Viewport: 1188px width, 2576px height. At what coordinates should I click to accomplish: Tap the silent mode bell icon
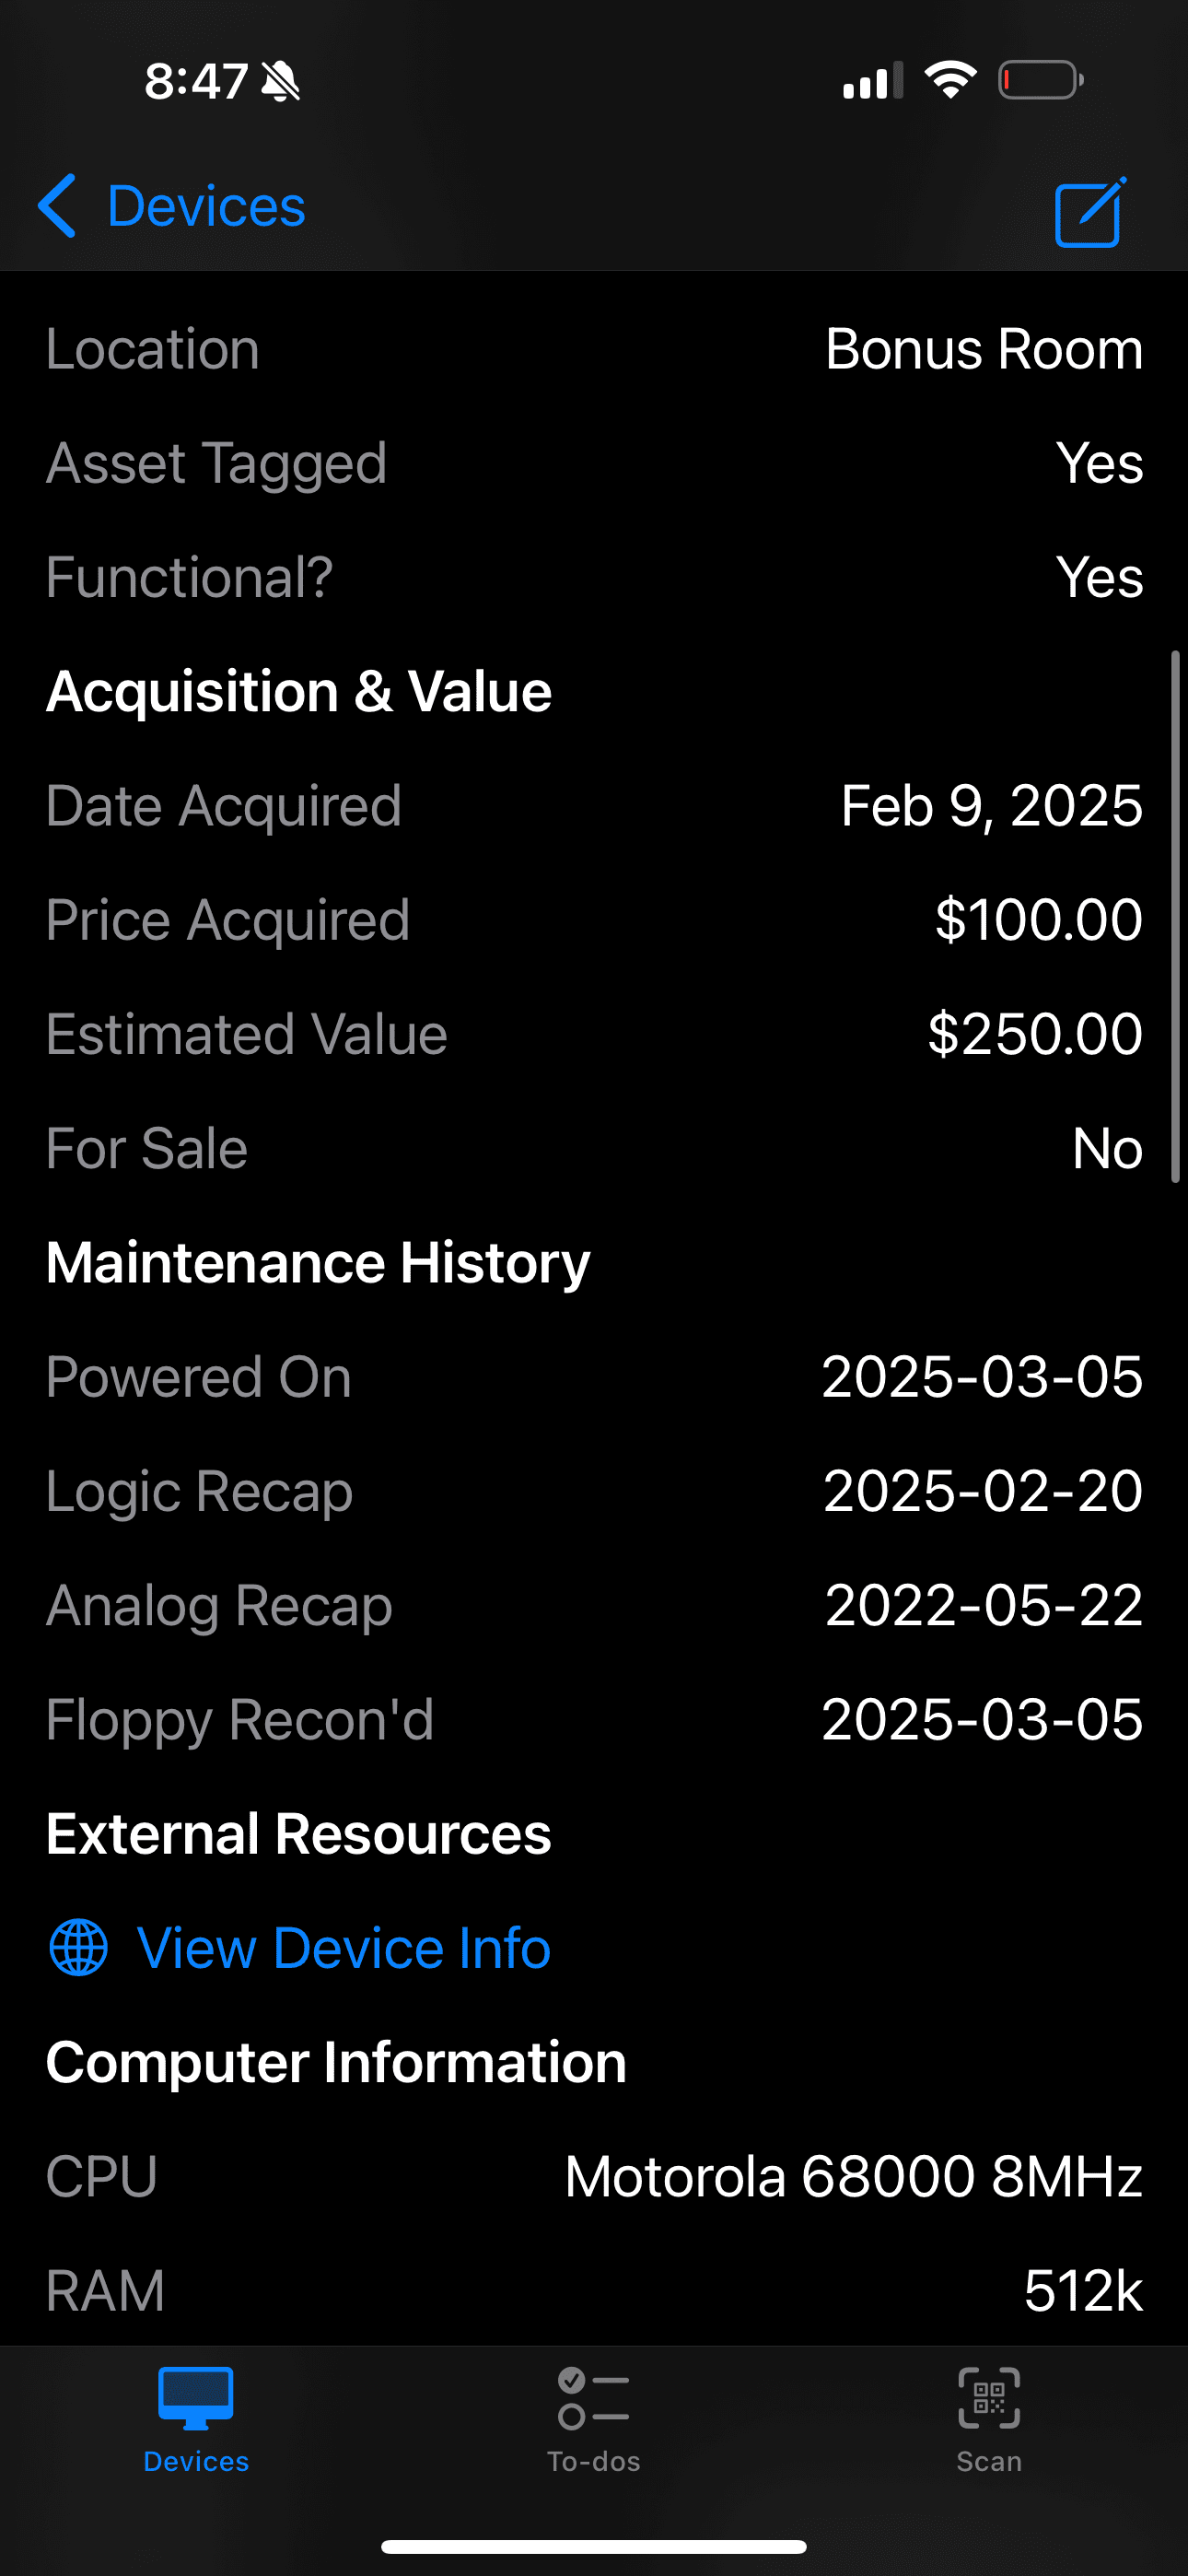(x=280, y=81)
